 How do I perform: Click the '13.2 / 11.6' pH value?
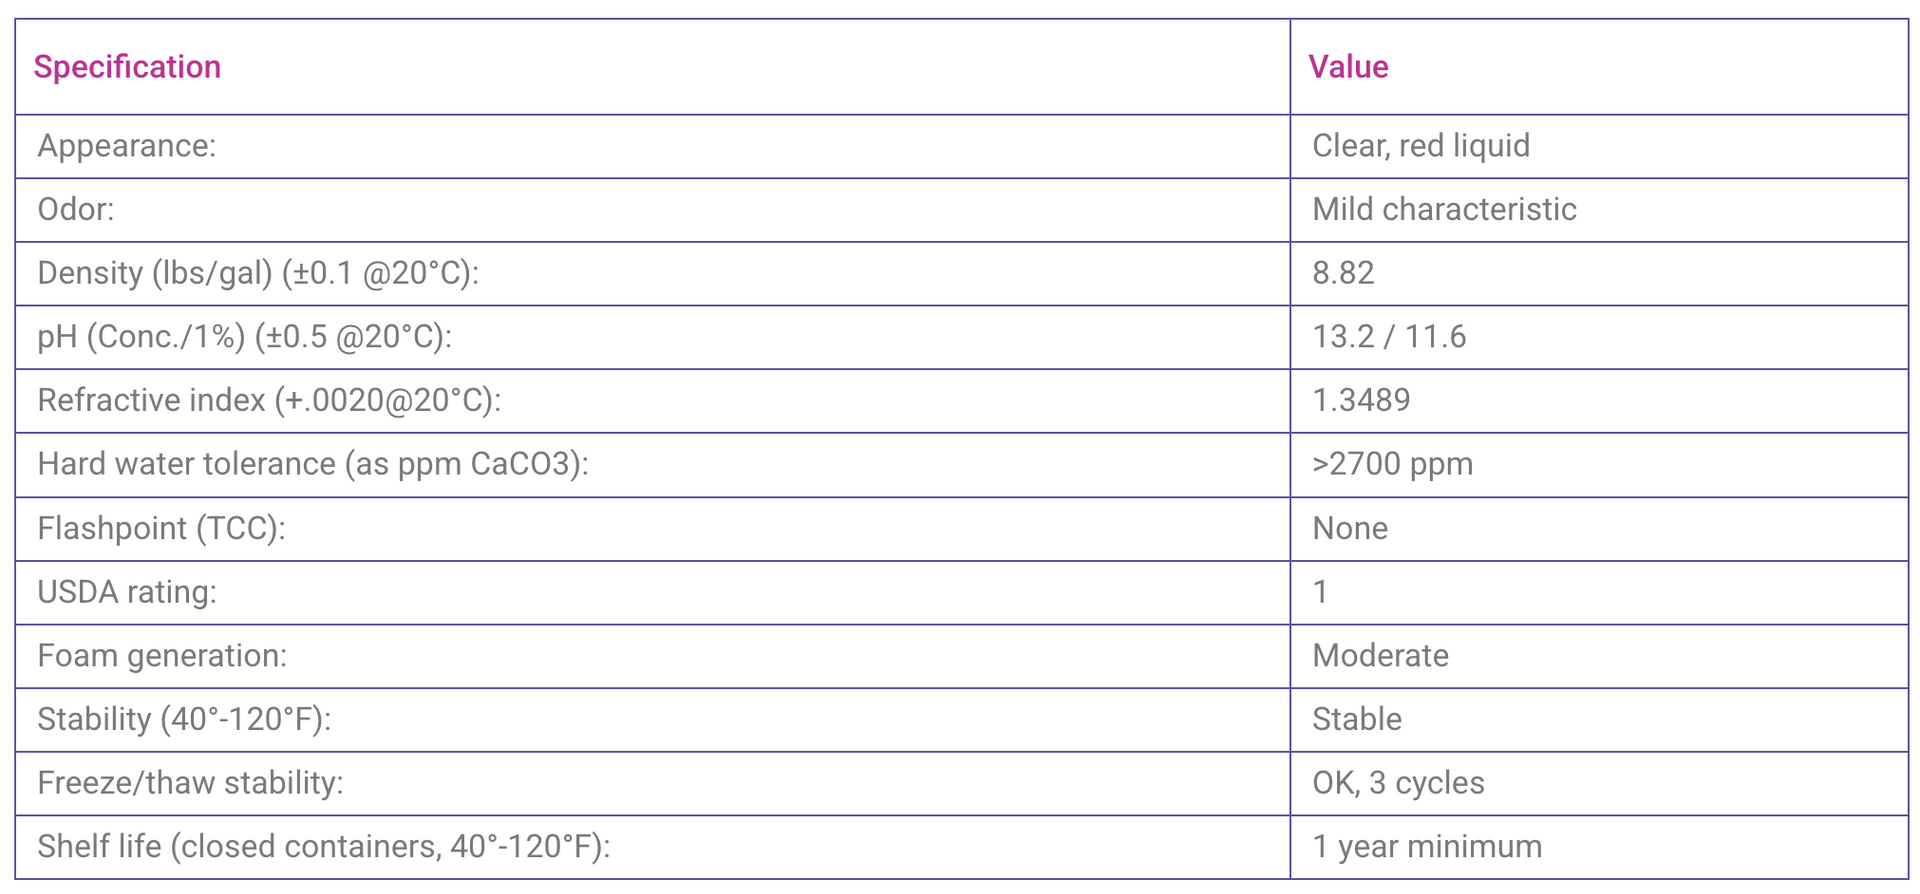click(x=1389, y=337)
